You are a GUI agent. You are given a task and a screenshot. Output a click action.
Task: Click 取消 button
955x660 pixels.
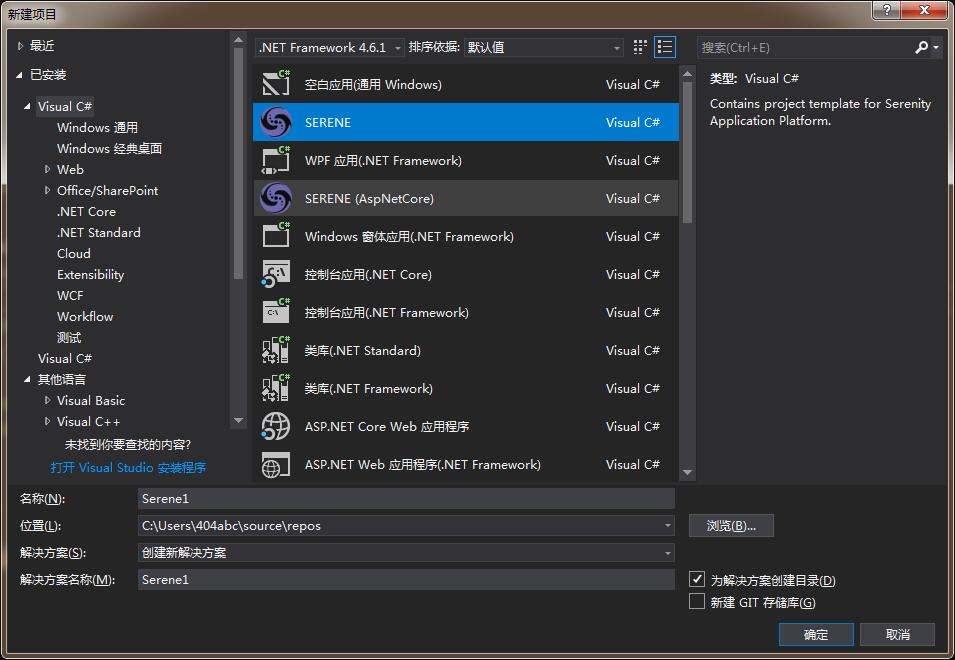(898, 634)
